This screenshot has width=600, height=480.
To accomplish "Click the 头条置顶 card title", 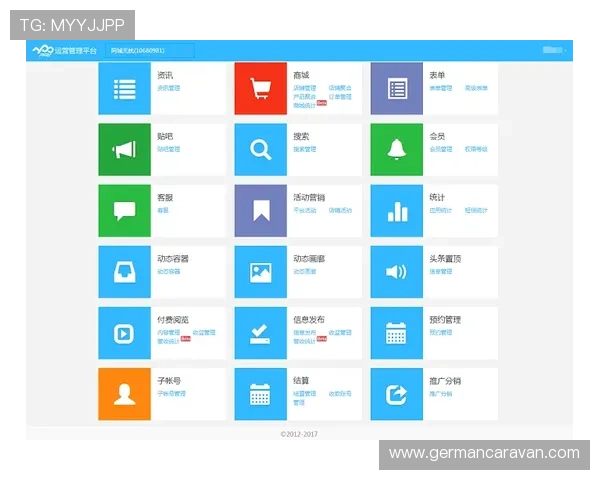I will point(445,259).
